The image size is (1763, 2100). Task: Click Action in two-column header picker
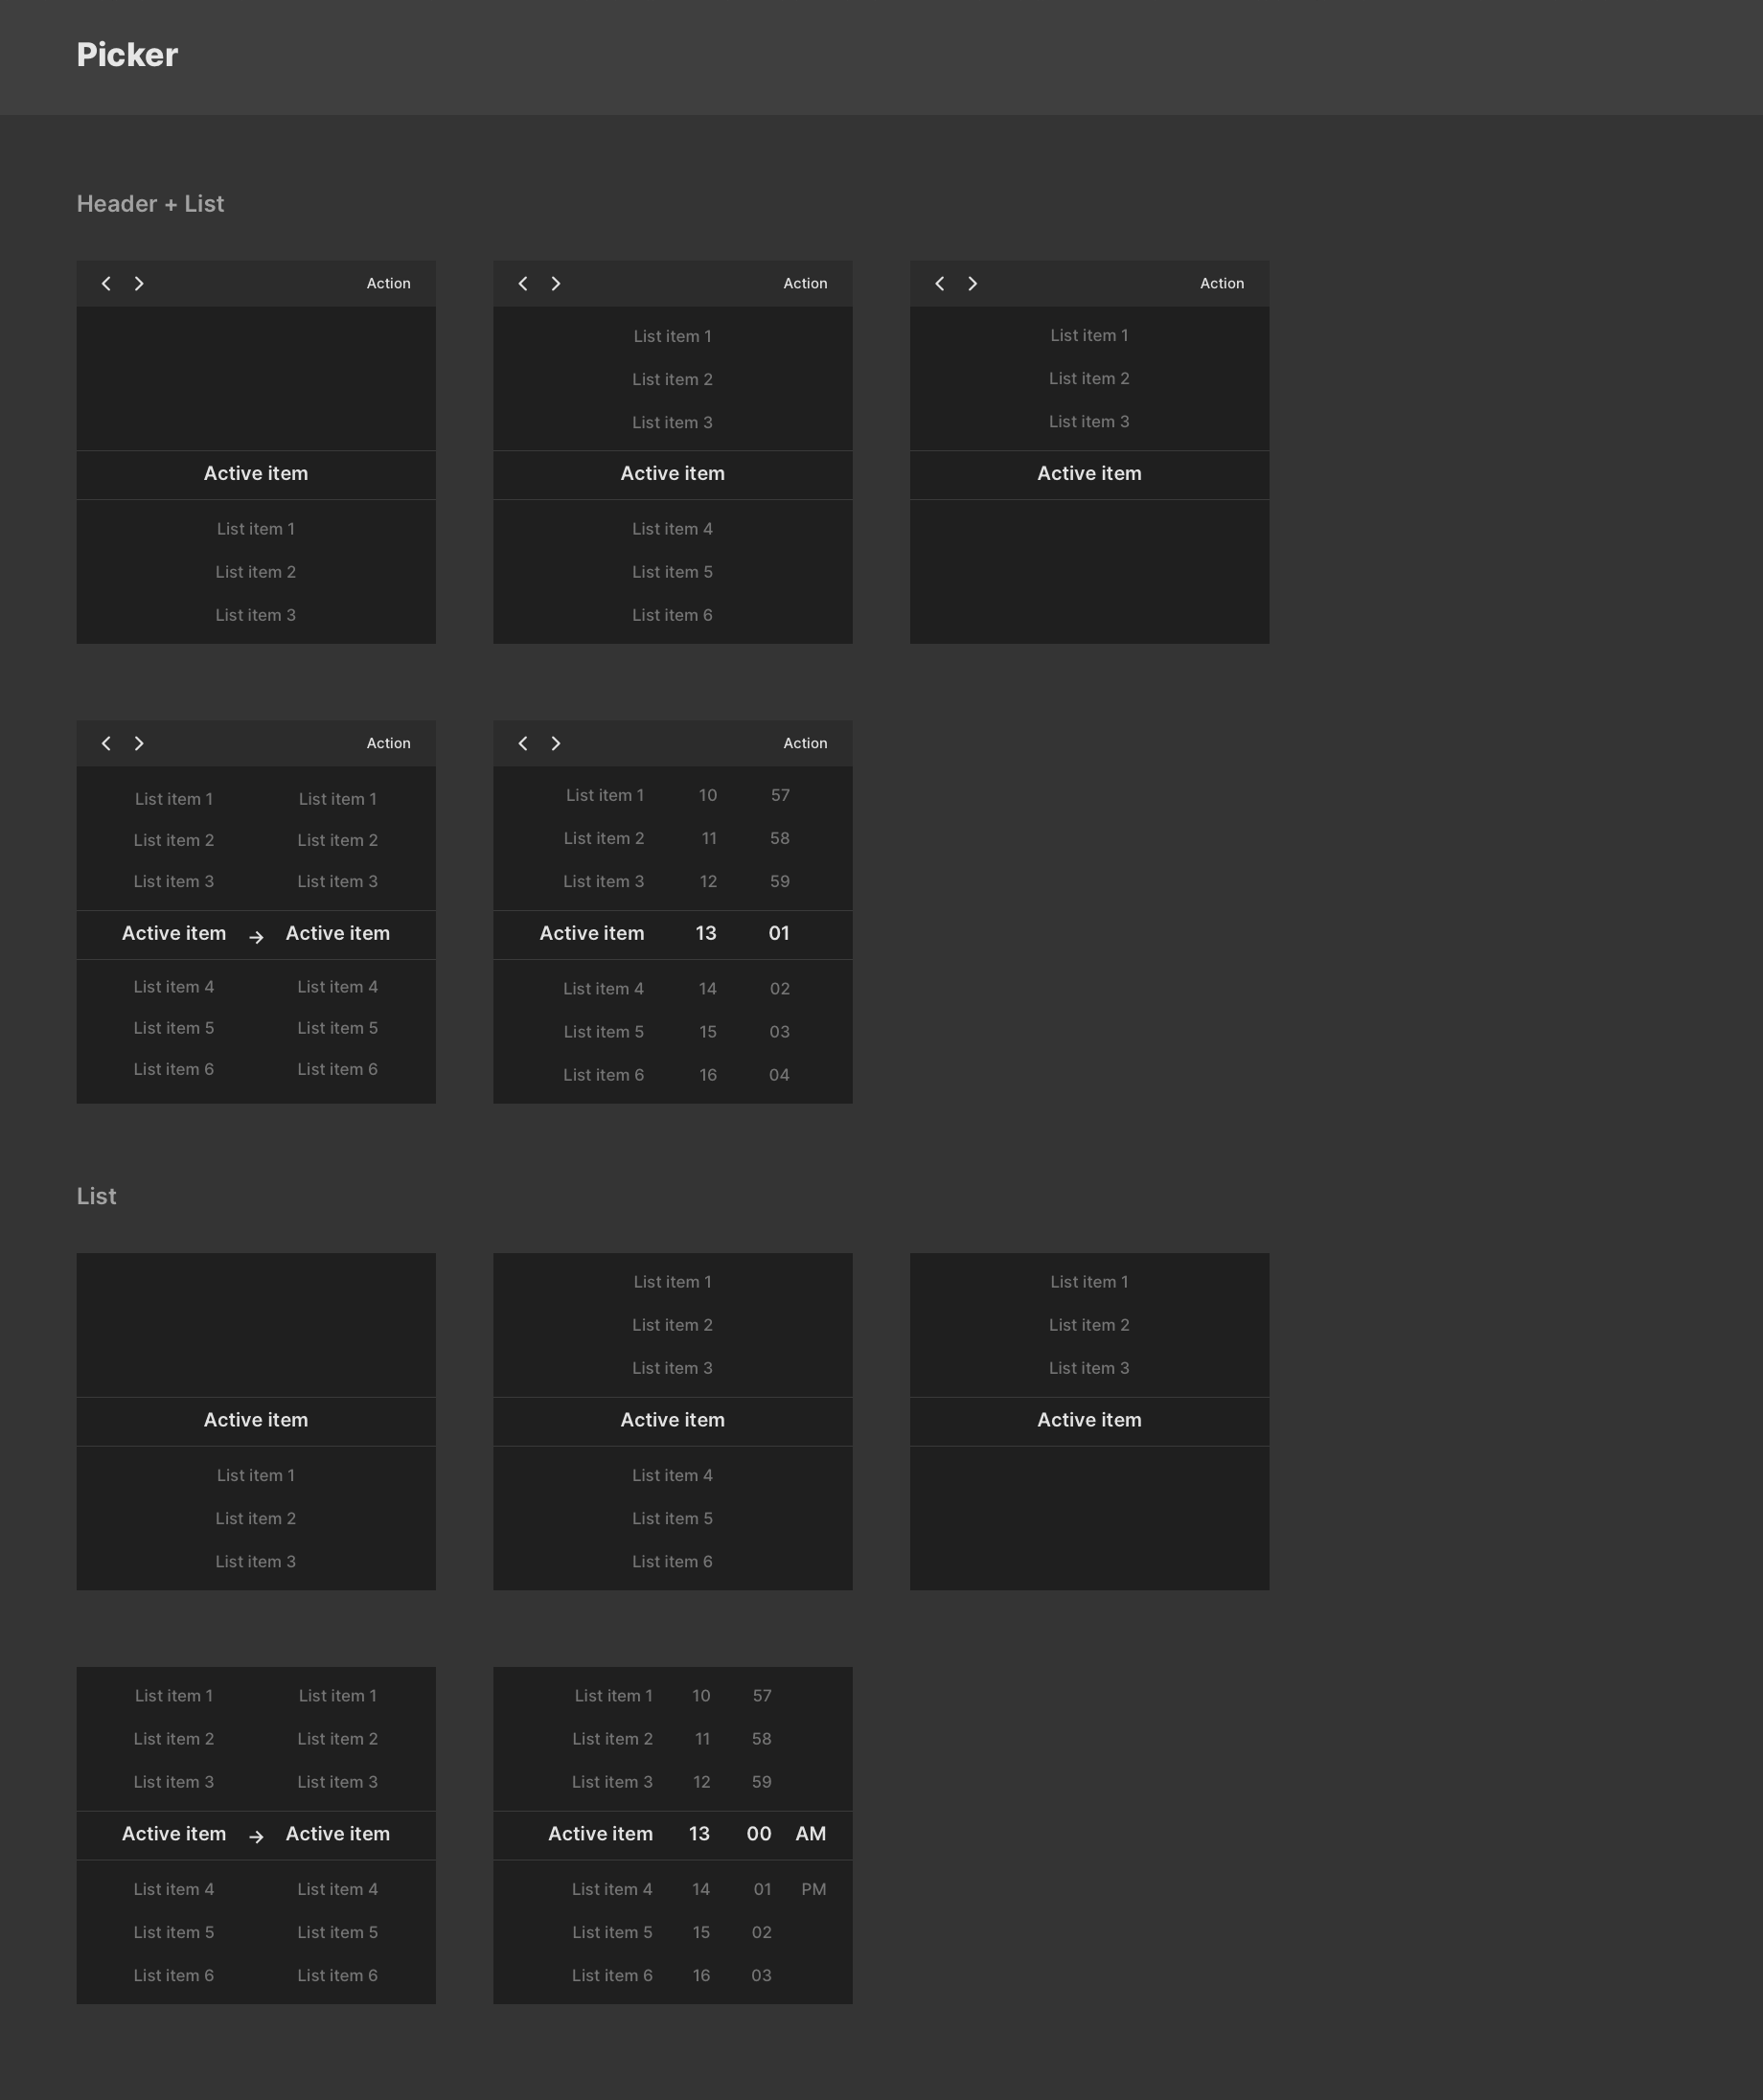(x=388, y=743)
